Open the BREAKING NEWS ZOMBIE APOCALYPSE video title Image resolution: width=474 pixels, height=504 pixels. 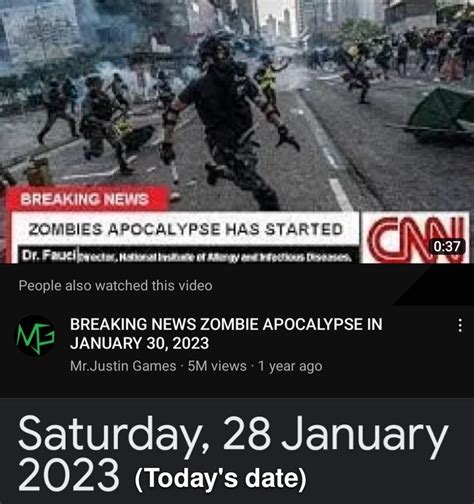click(226, 334)
